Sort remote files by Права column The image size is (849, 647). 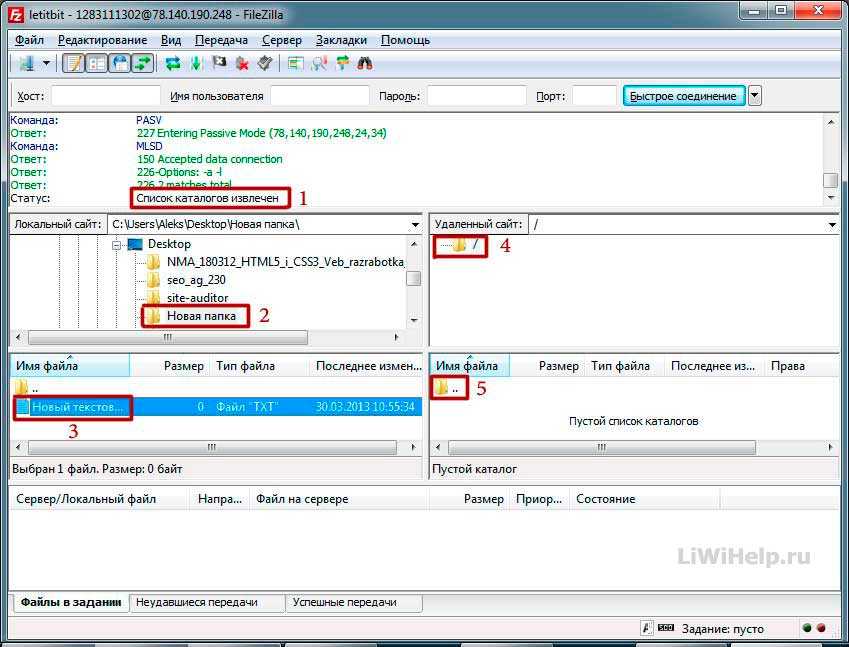click(787, 366)
